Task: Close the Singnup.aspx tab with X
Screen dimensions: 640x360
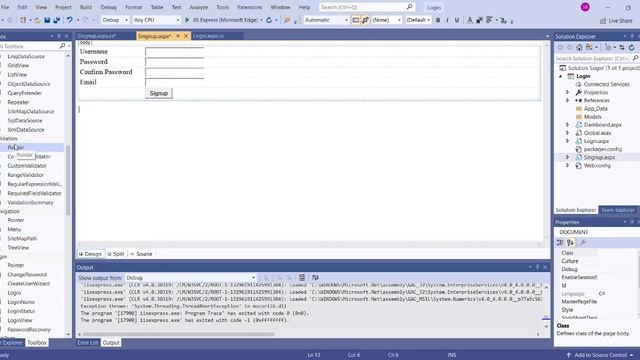Action: pos(186,36)
